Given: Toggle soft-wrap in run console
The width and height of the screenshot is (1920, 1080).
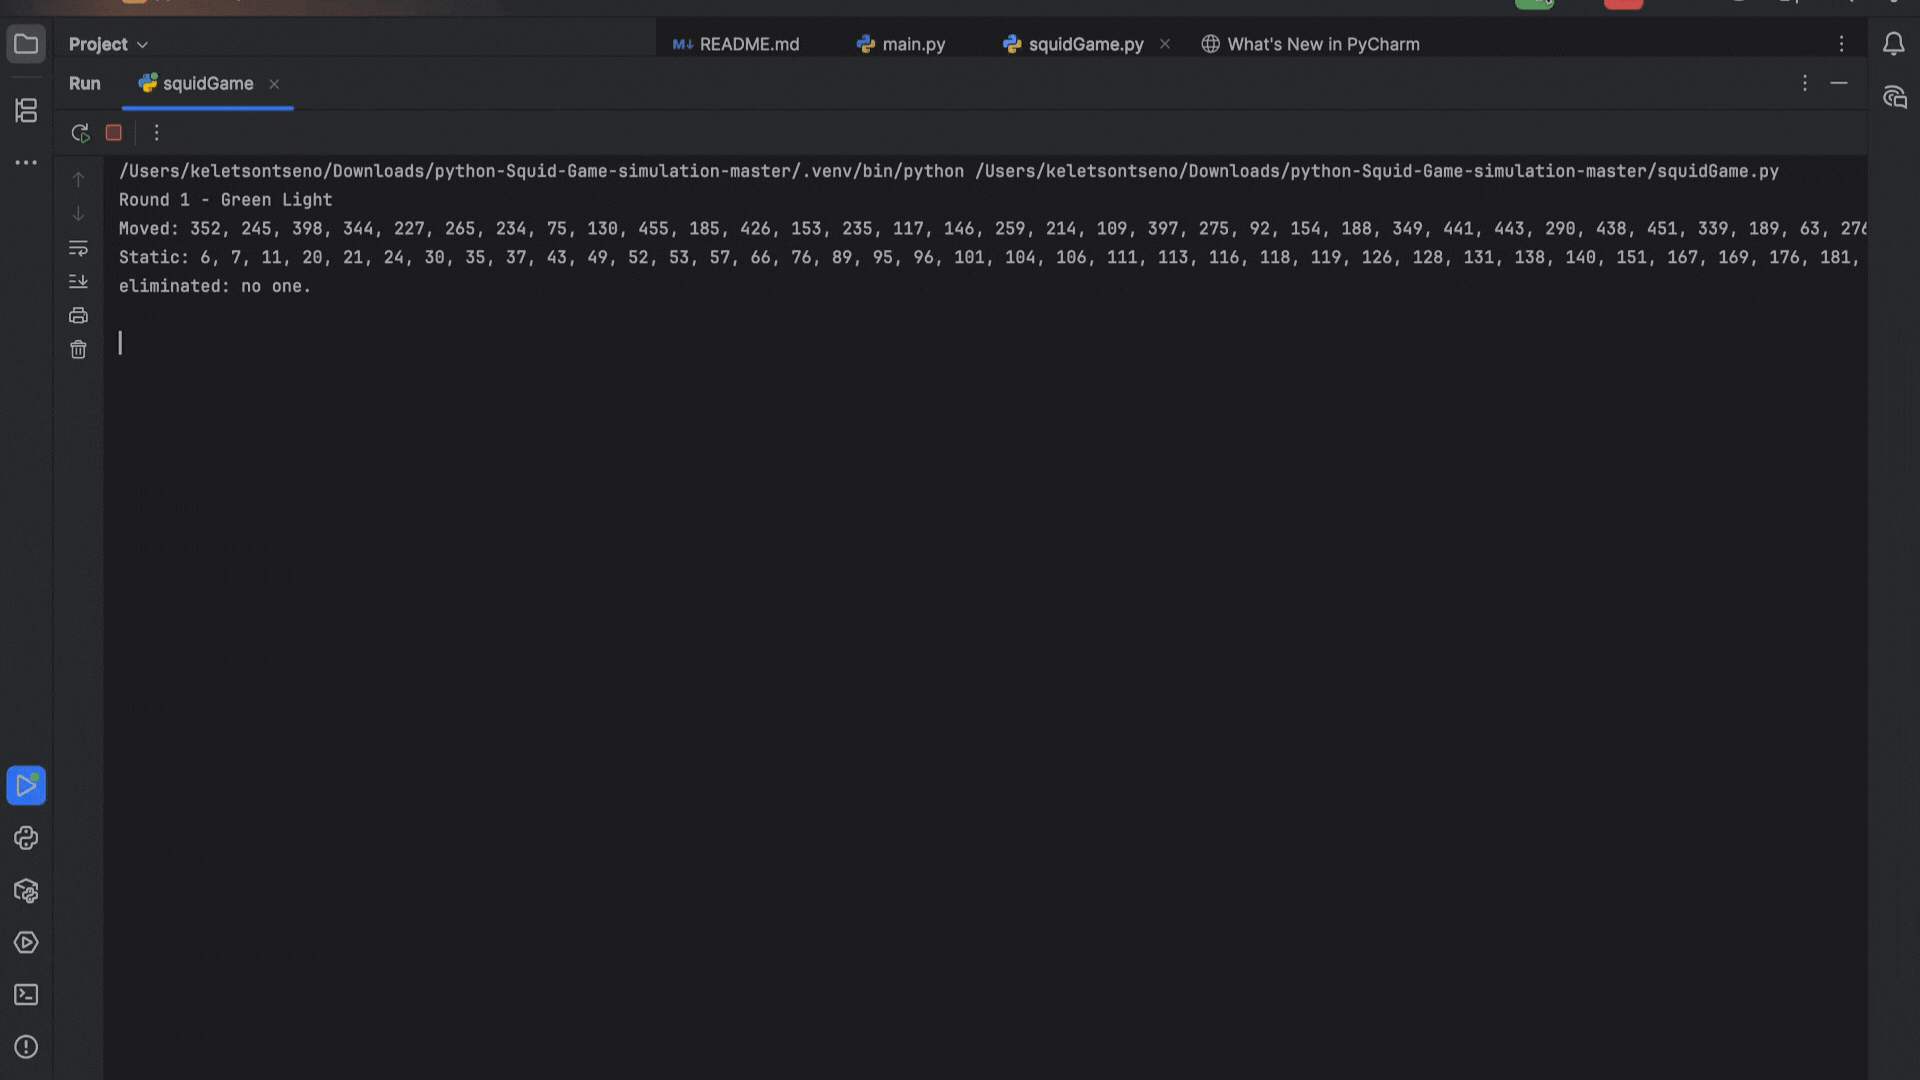Looking at the screenshot, I should click(x=78, y=248).
